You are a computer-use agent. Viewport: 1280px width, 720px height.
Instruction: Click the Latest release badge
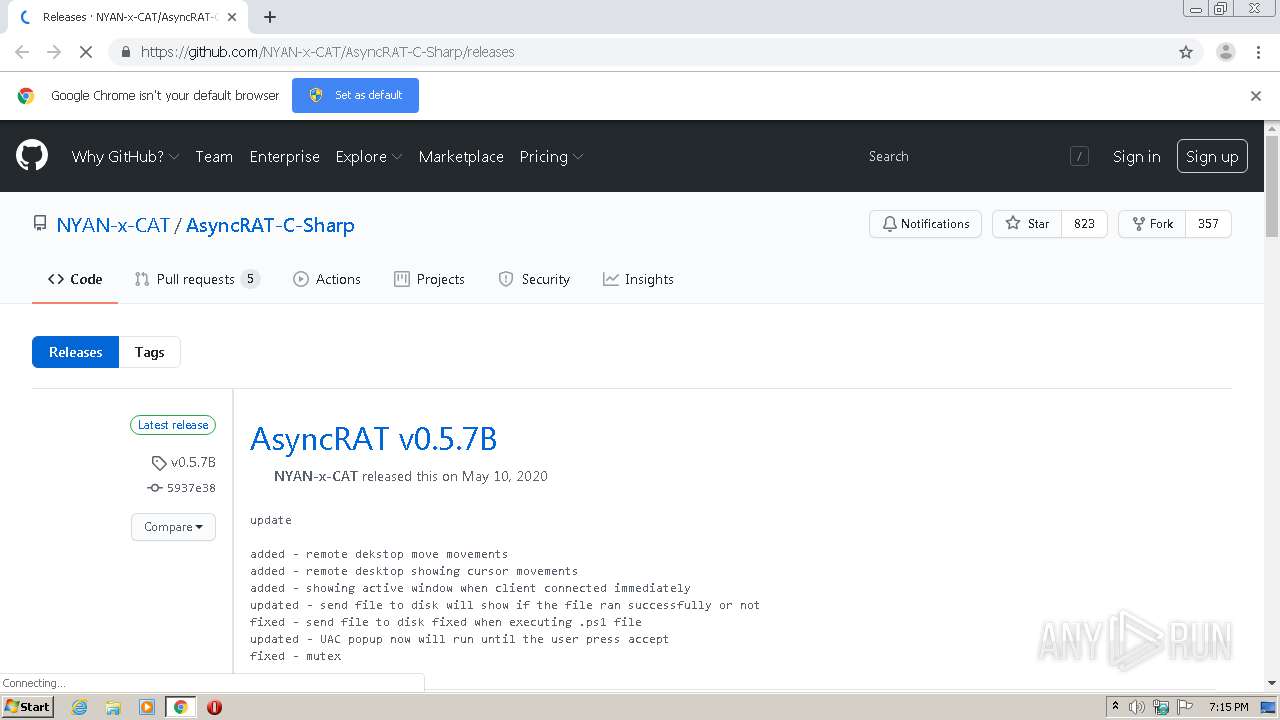[x=173, y=425]
